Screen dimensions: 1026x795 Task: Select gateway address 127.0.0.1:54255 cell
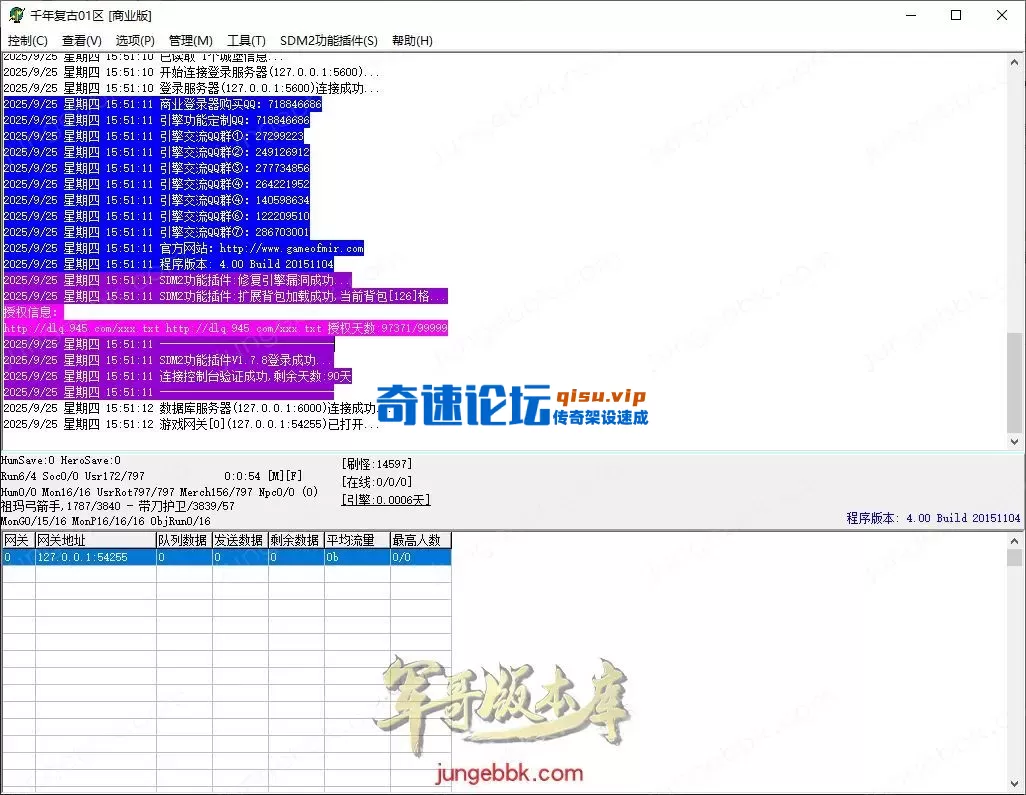96,557
